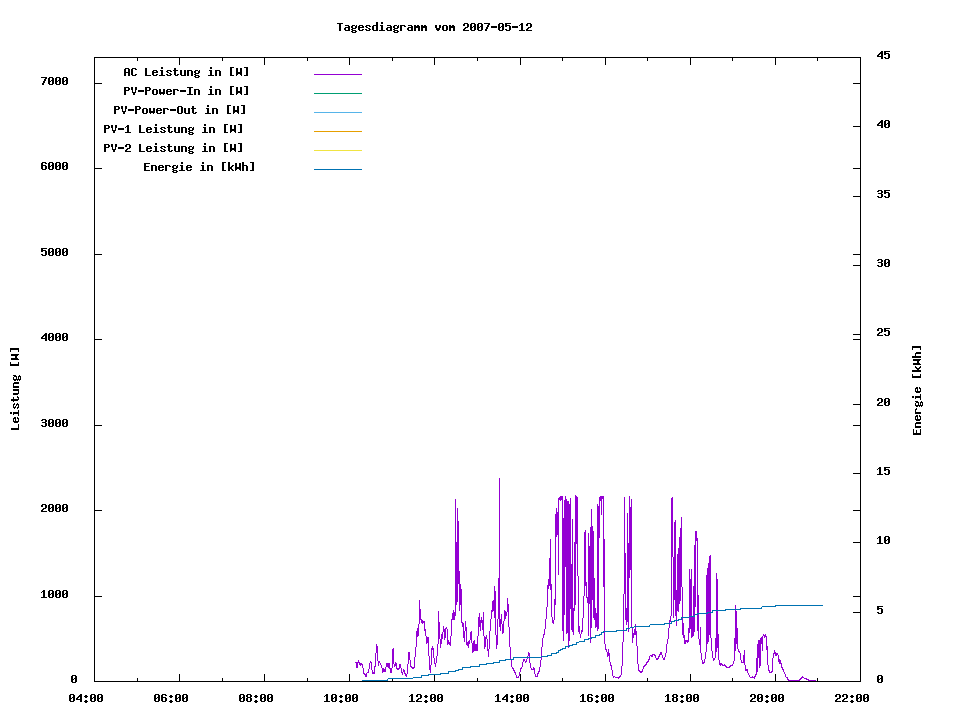Click the purple AC Leistung legend line
Image resolution: width=960 pixels, height=720 pixels.
click(x=337, y=74)
